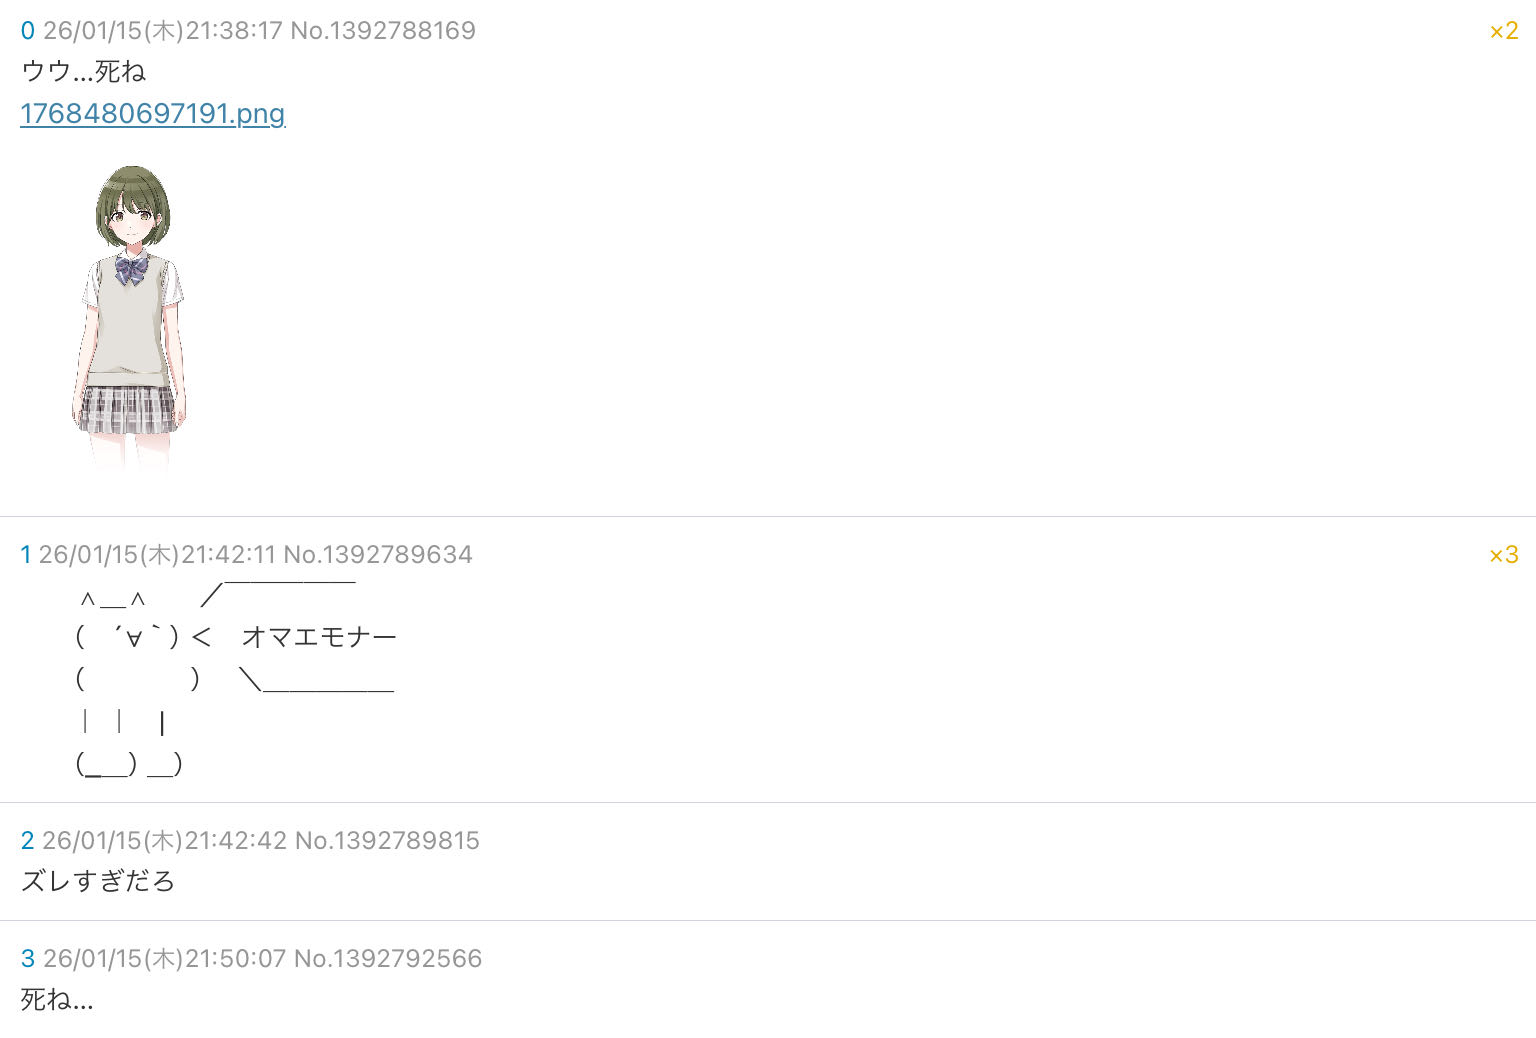The width and height of the screenshot is (1536, 1038).
Task: Click post ID No.1392792566
Action: point(388,959)
